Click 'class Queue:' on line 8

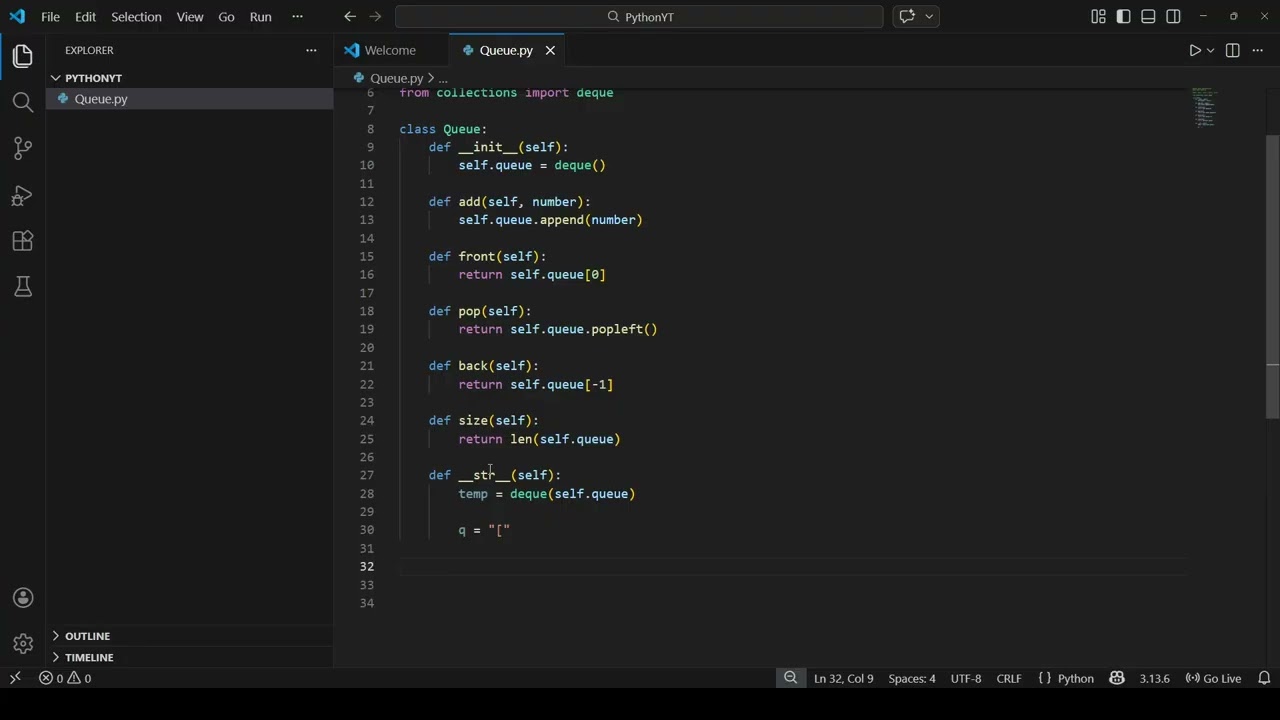(x=443, y=129)
